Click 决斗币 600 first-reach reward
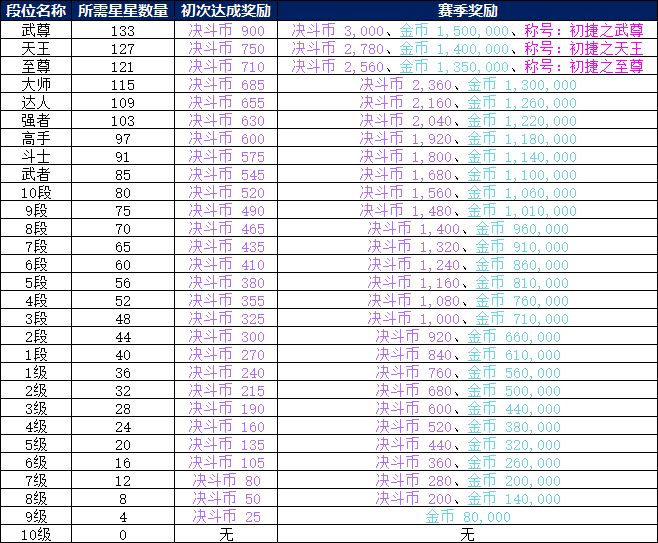Screen dimensions: 658x543 click(226, 138)
